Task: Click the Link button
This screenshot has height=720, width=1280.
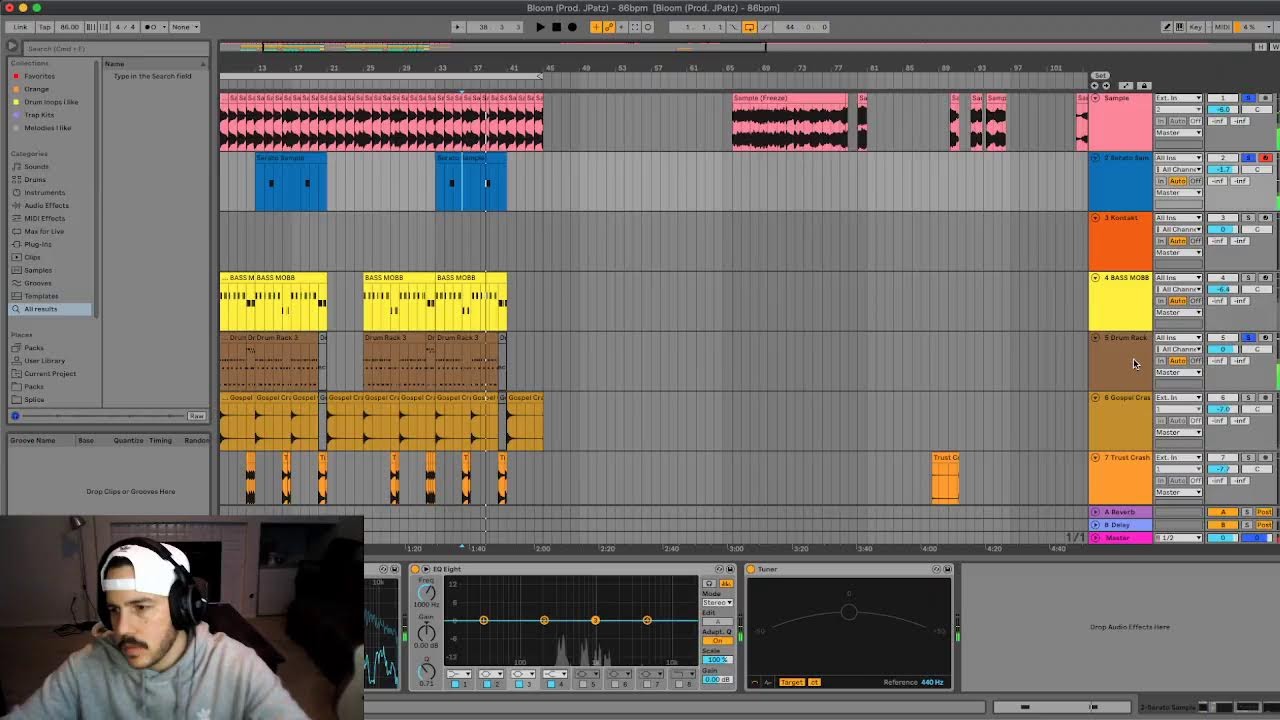Action: pyautogui.click(x=20, y=27)
